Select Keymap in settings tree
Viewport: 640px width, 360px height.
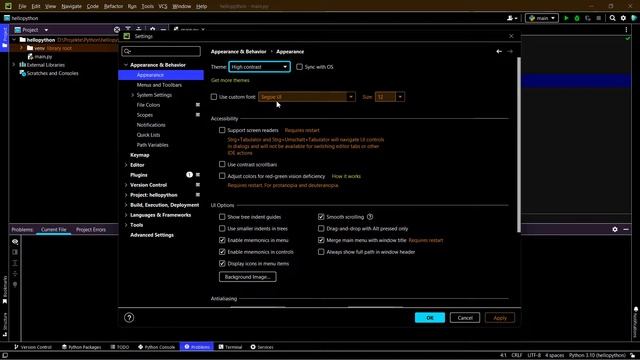click(140, 155)
